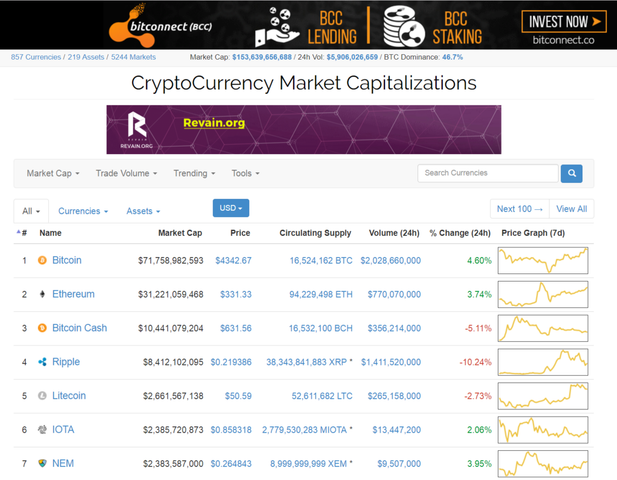The height and width of the screenshot is (480, 617).
Task: Open the Currencies filter dropdown
Action: pos(83,211)
